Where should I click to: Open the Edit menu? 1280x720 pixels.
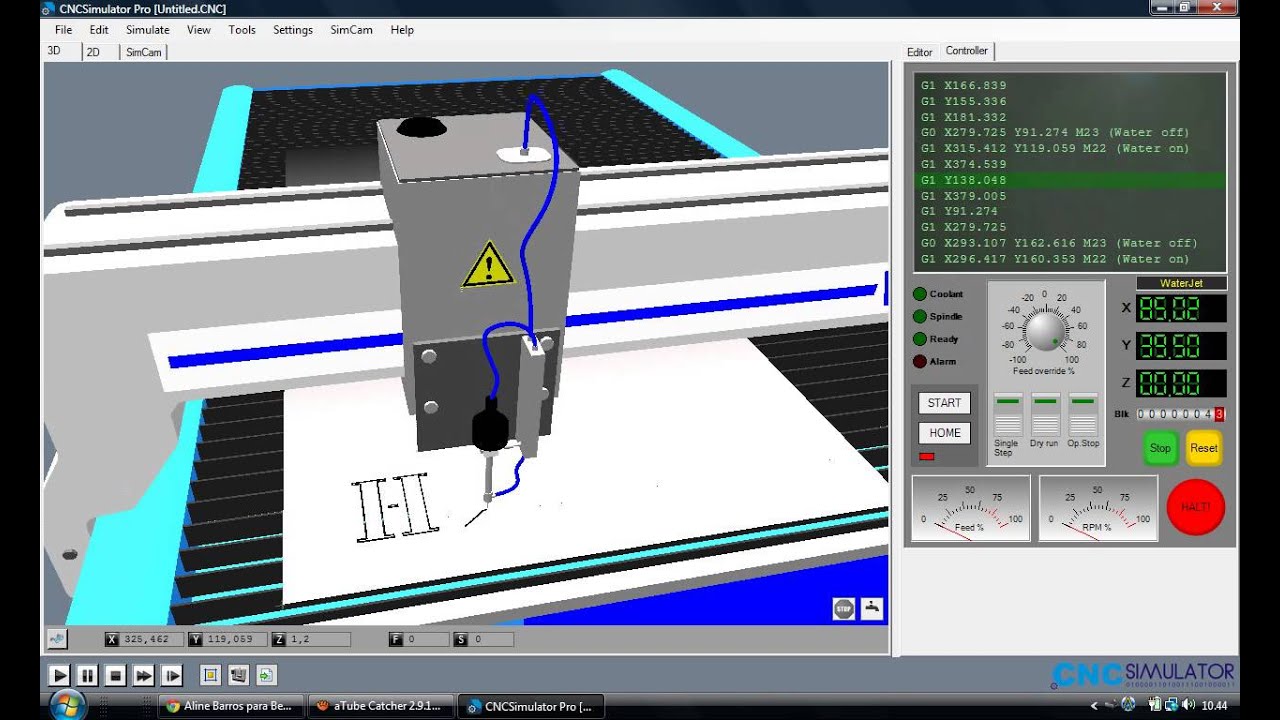tap(99, 30)
